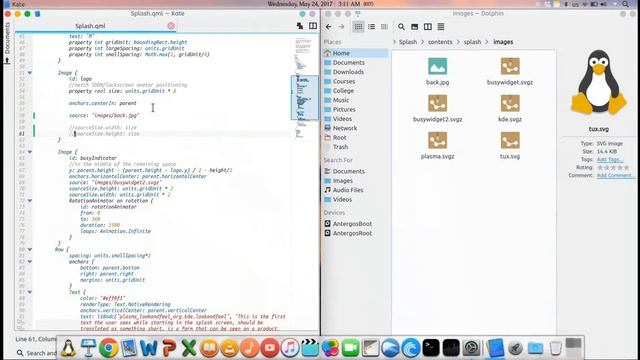Viewport: 640px width, 360px height.
Task: Toggle Dolphin image preview button
Action: [415, 27]
